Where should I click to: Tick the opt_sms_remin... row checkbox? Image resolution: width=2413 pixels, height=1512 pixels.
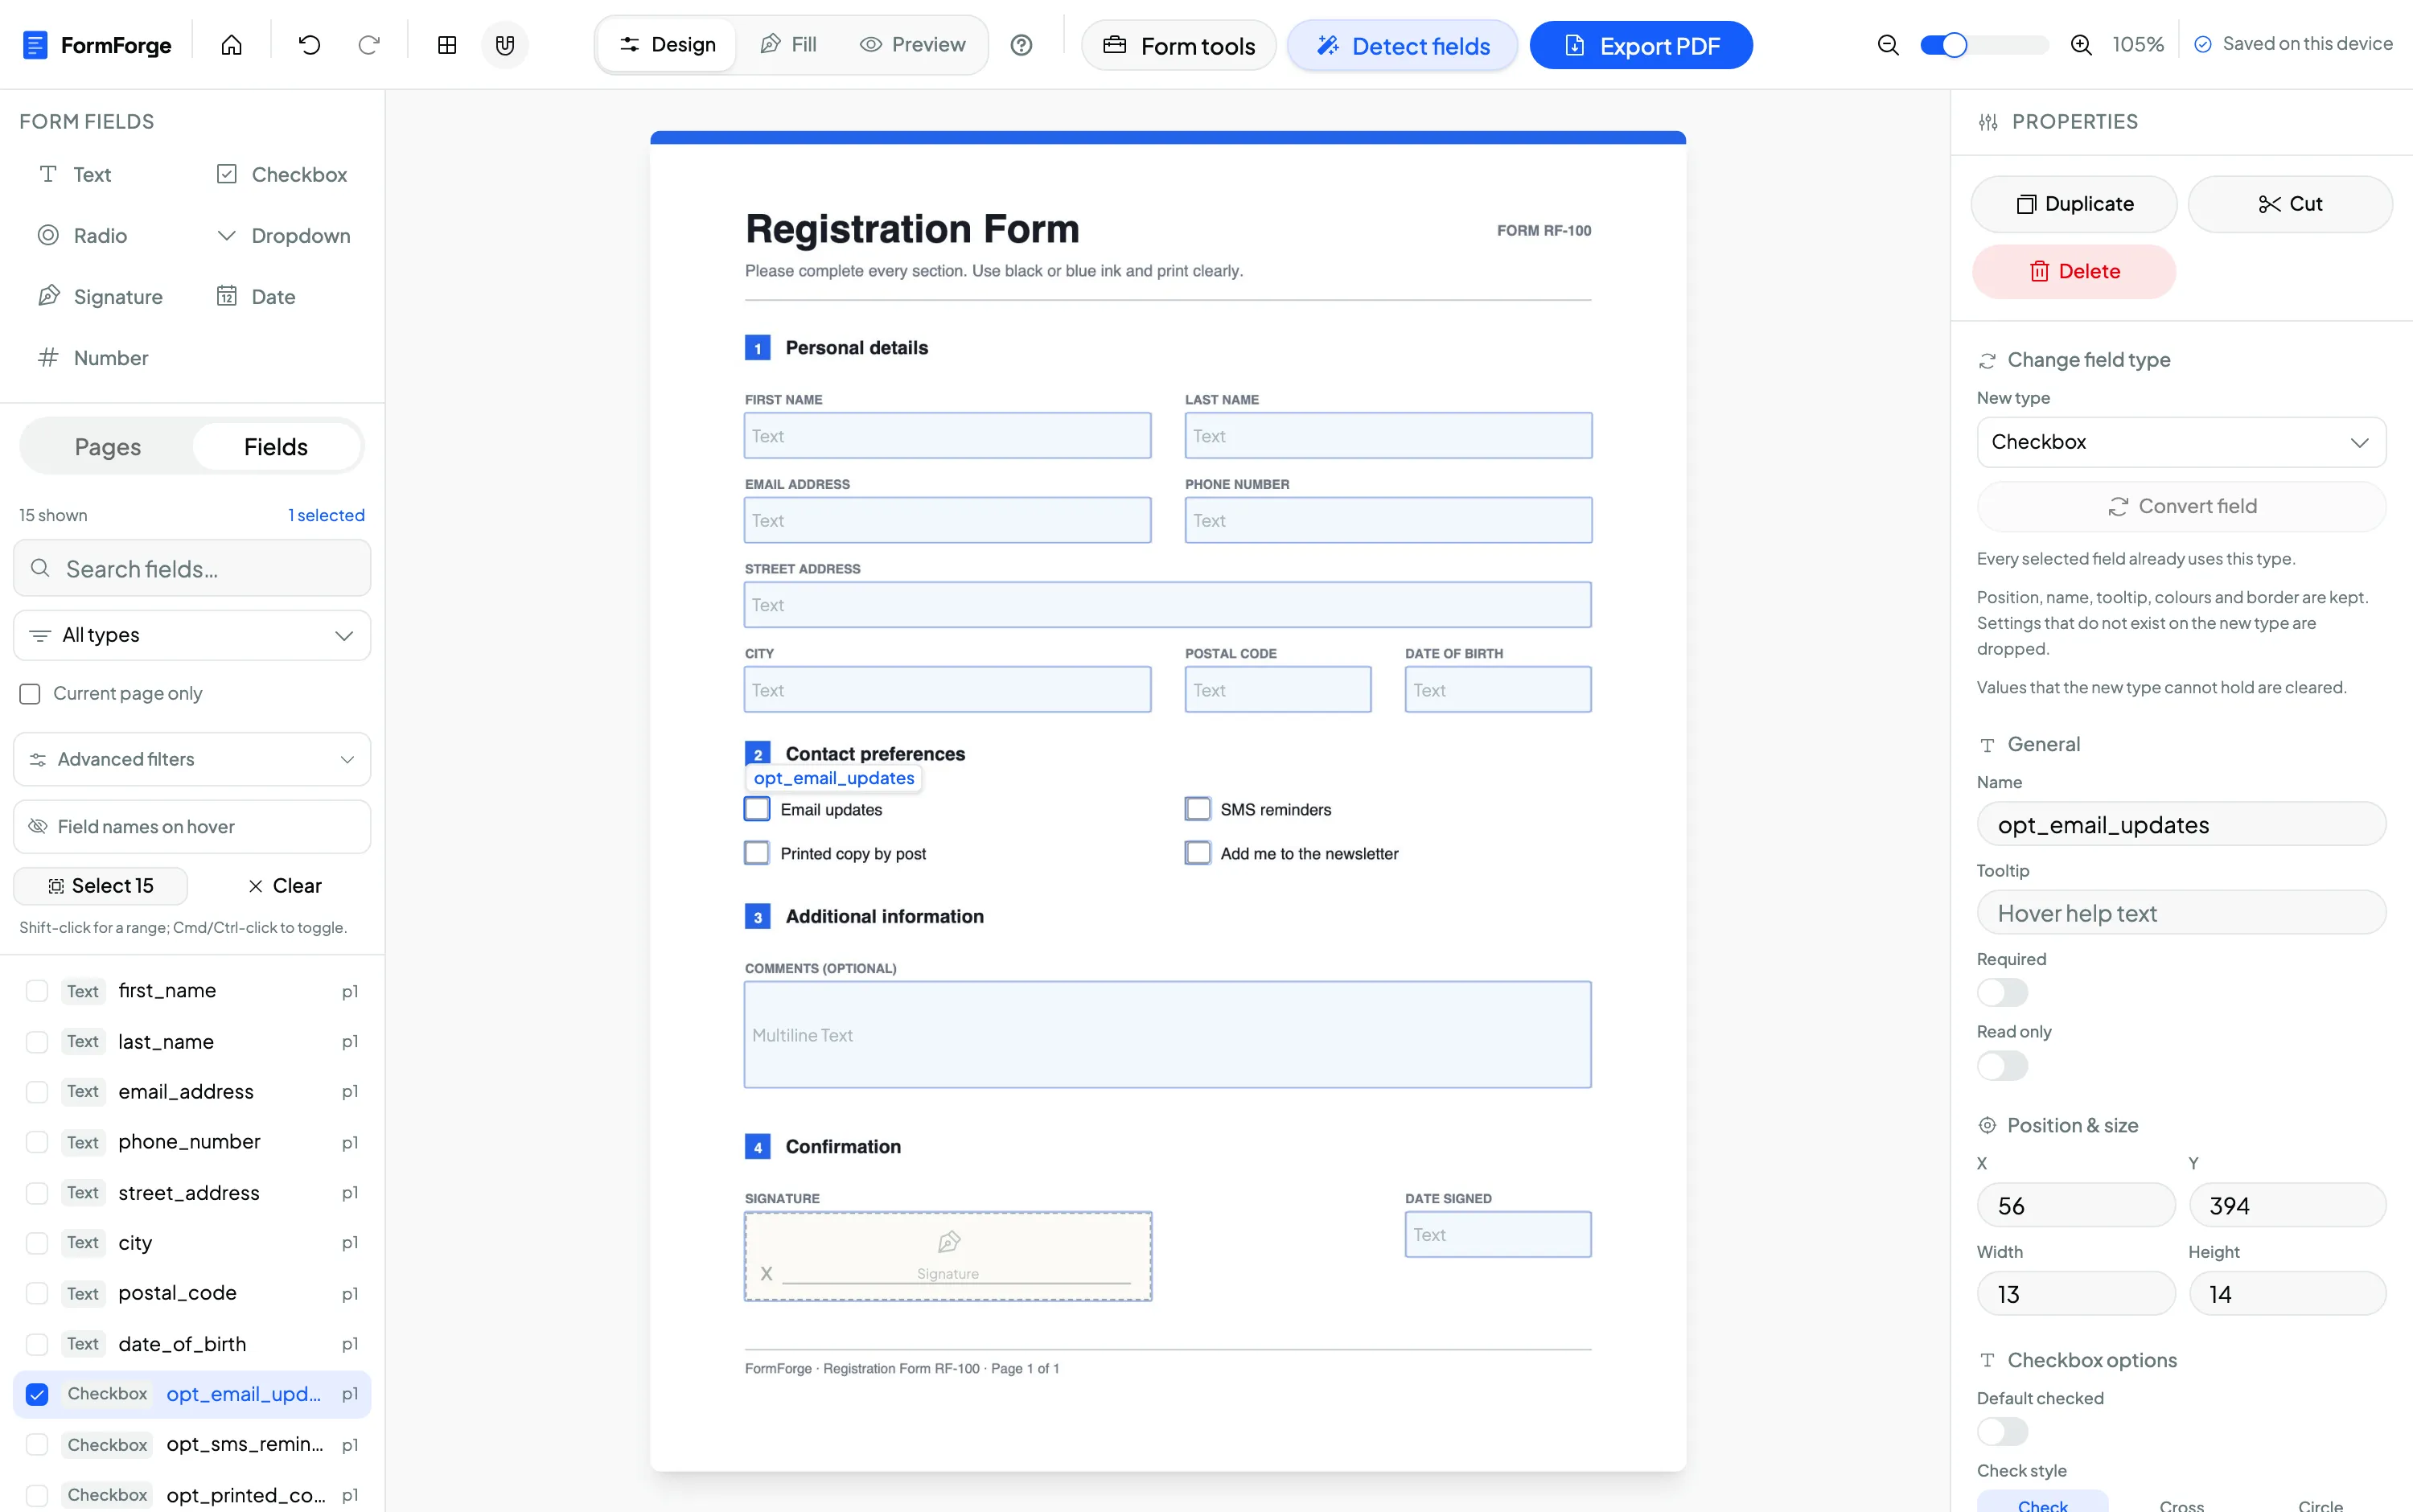click(37, 1444)
